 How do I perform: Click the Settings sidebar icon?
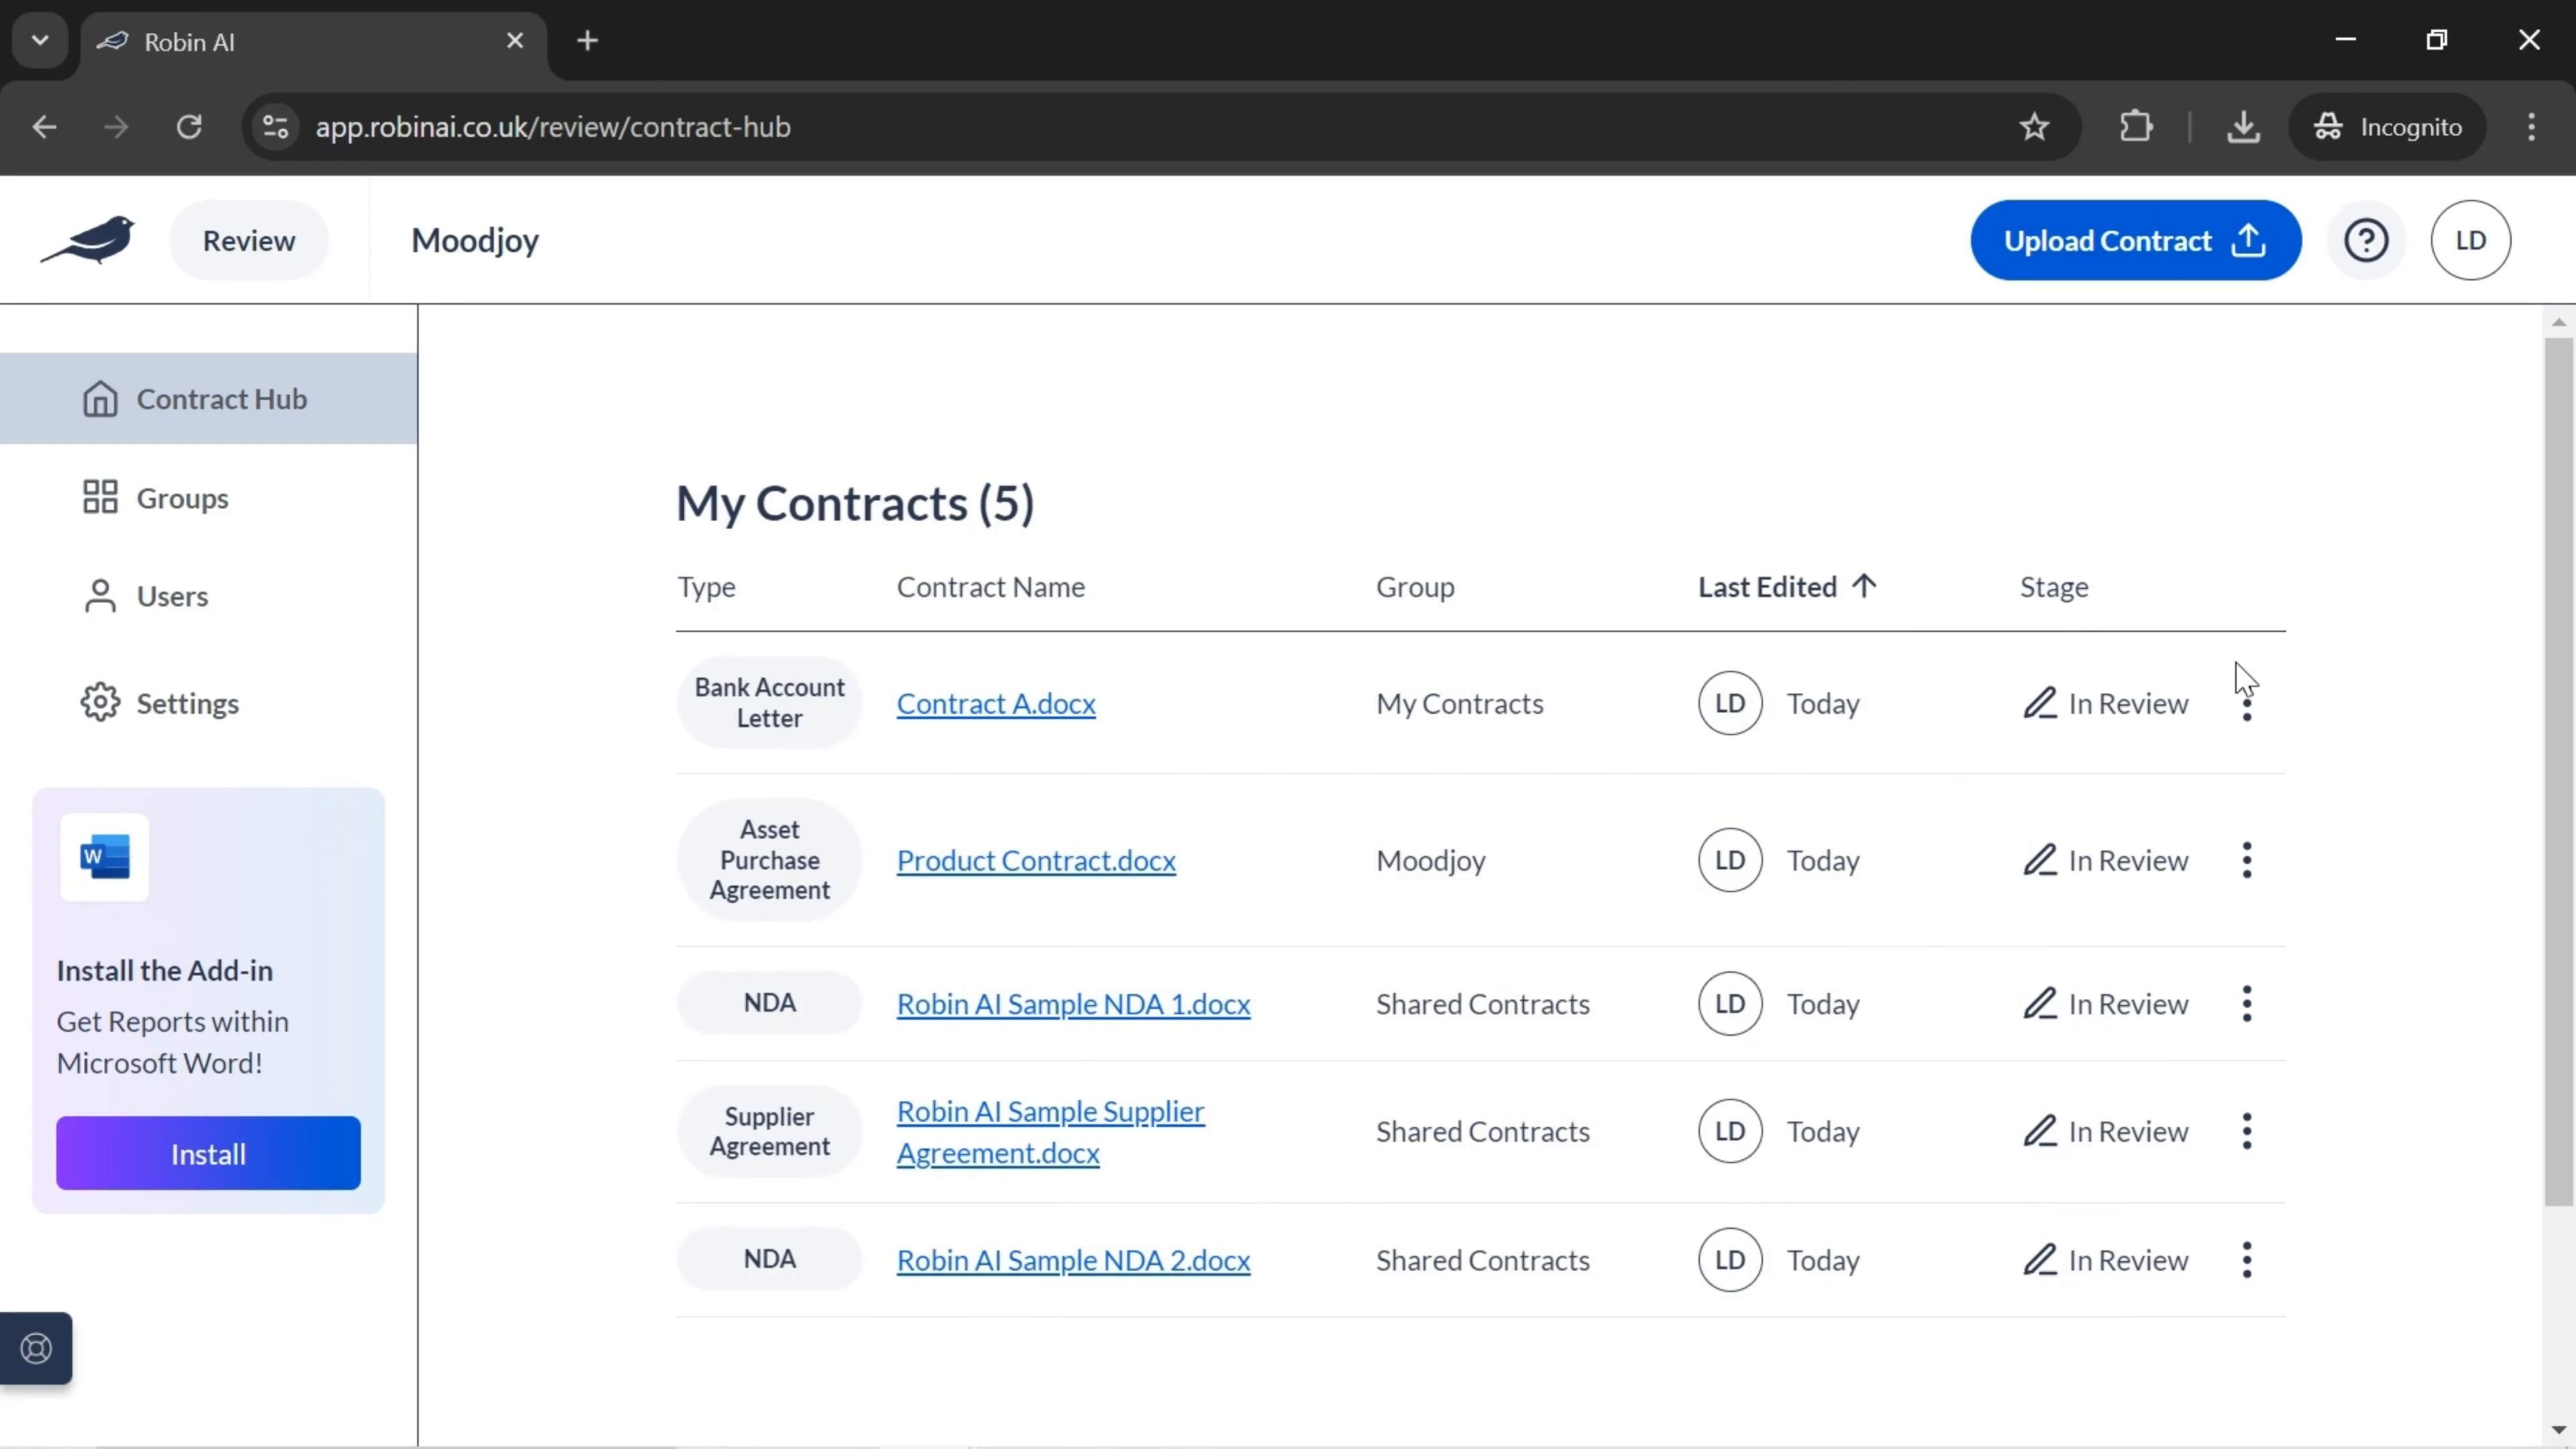pyautogui.click(x=101, y=702)
